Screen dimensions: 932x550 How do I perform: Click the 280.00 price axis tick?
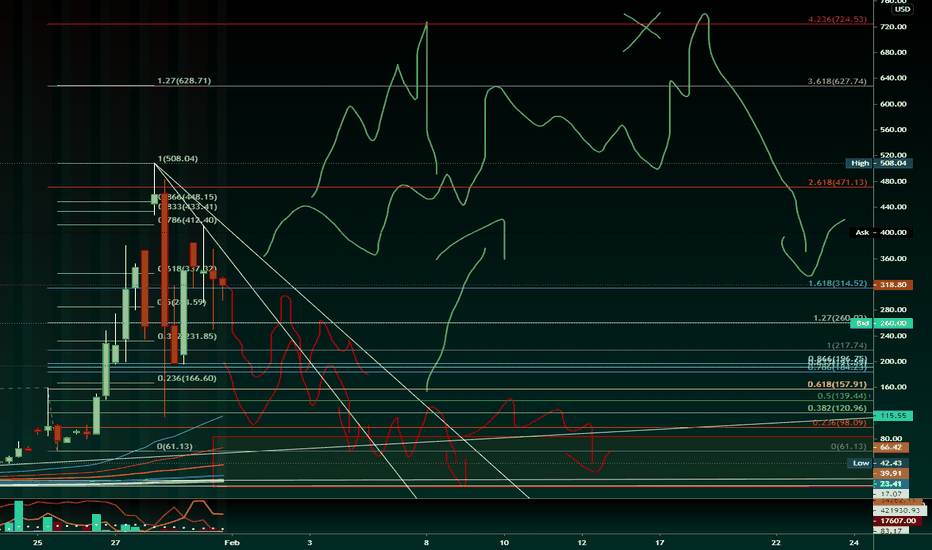pos(893,310)
